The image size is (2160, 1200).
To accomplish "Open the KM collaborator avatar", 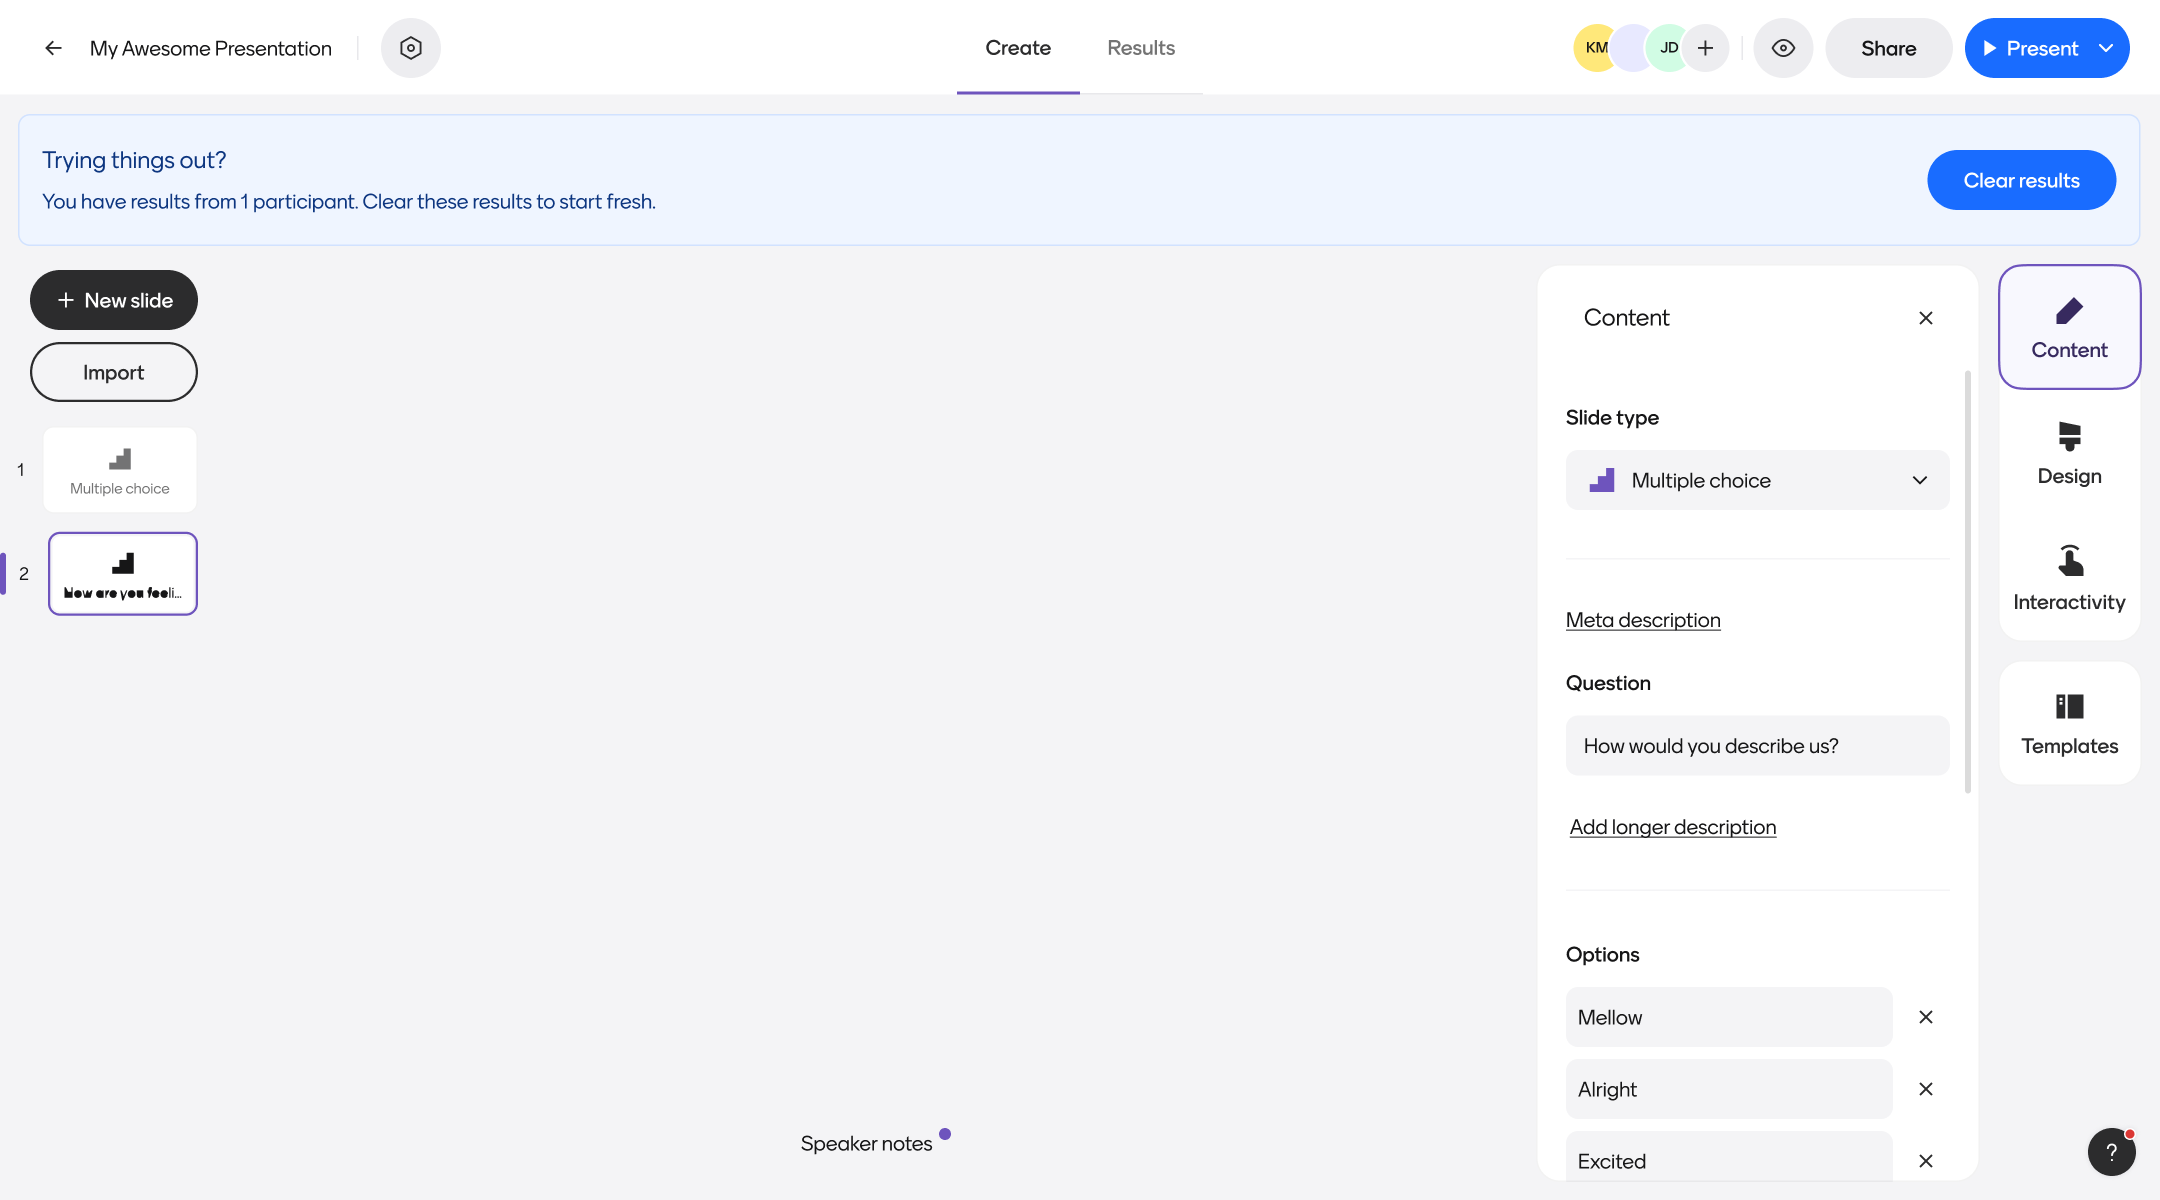I will coord(1596,48).
